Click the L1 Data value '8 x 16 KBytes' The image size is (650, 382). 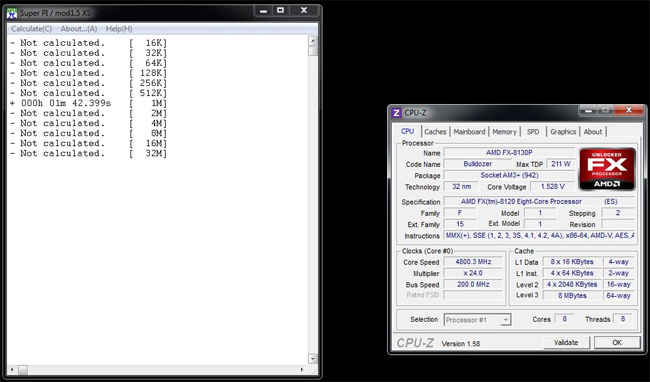coord(572,262)
